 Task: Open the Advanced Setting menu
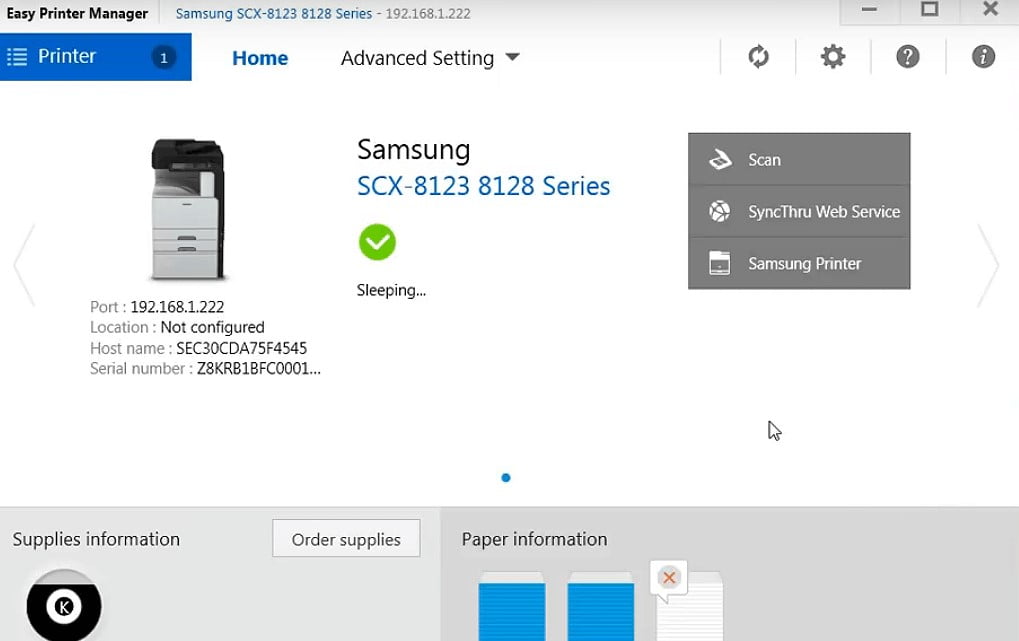coord(430,58)
